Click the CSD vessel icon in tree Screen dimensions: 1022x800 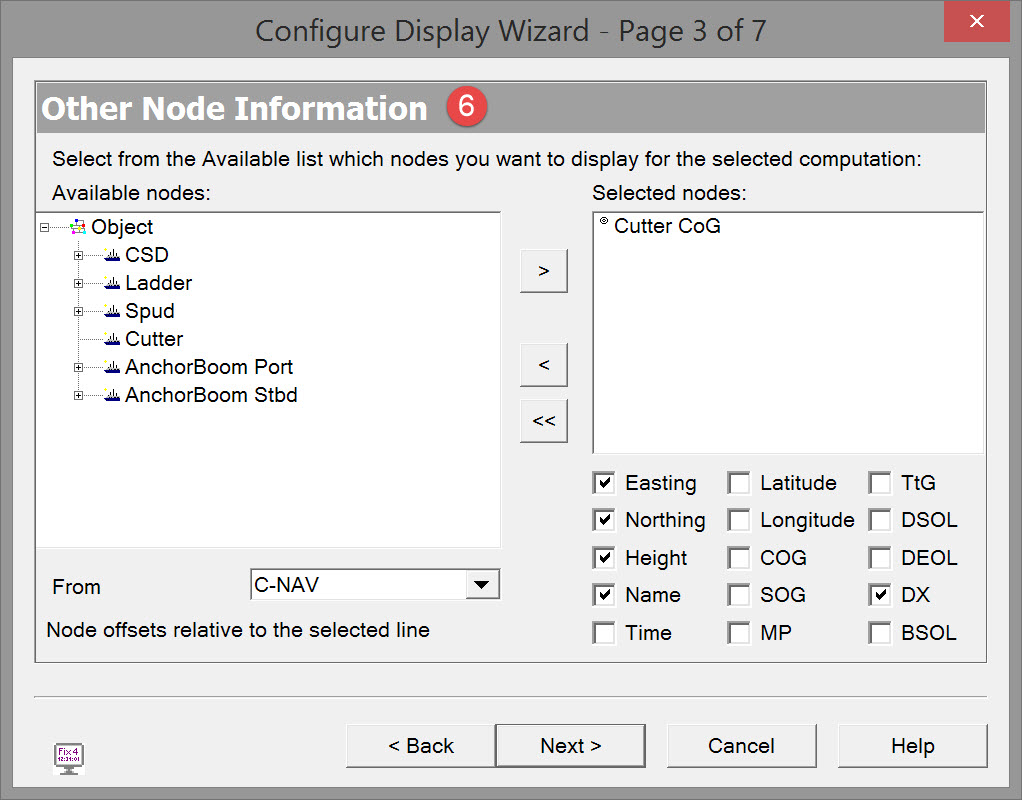pyautogui.click(x=112, y=256)
